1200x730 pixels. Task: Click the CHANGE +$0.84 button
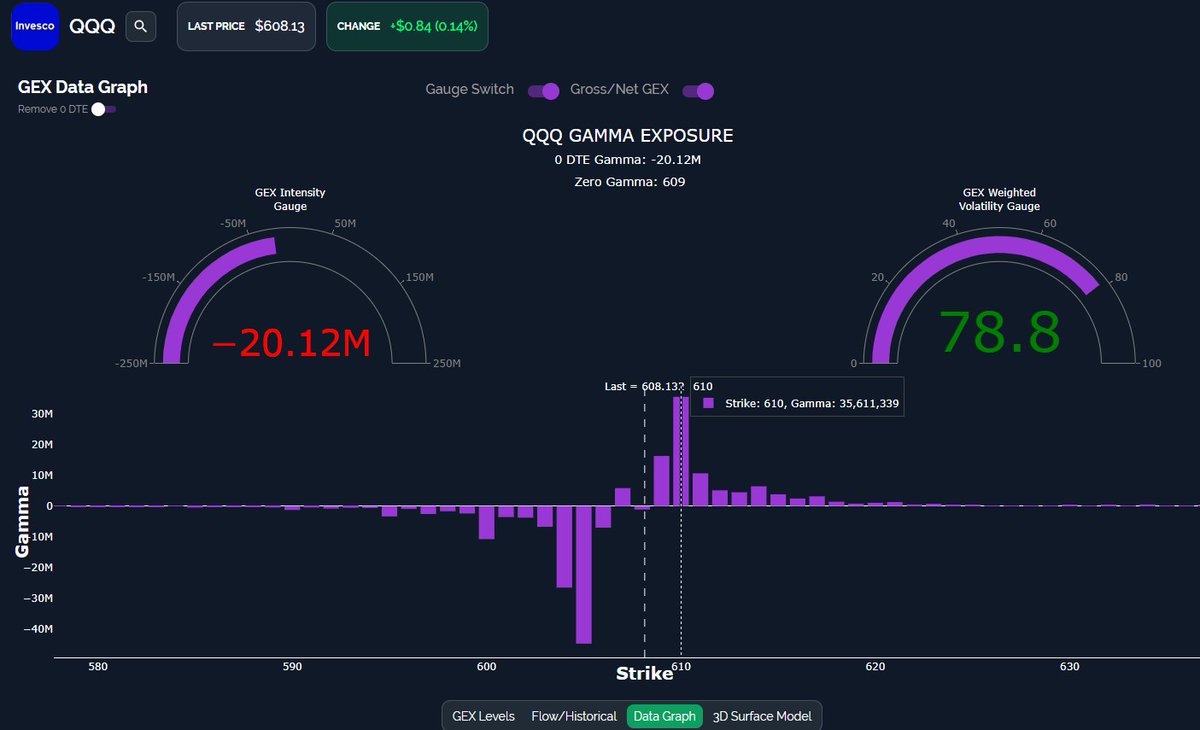click(x=406, y=26)
